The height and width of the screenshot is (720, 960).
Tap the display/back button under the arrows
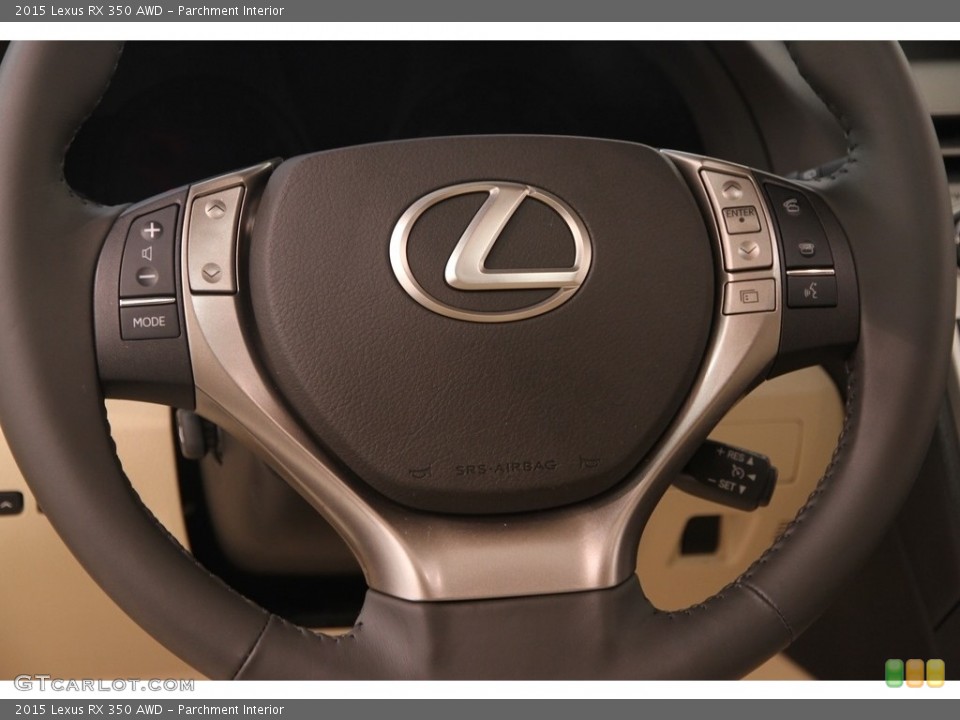coord(749,296)
